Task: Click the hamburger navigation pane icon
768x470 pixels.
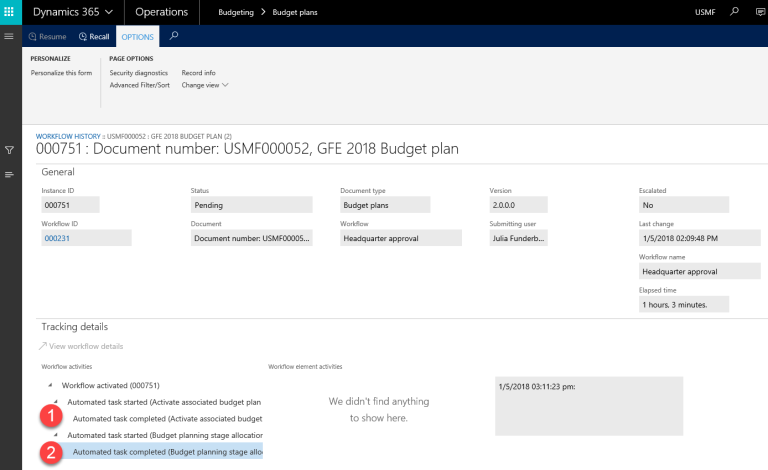Action: pos(9,36)
